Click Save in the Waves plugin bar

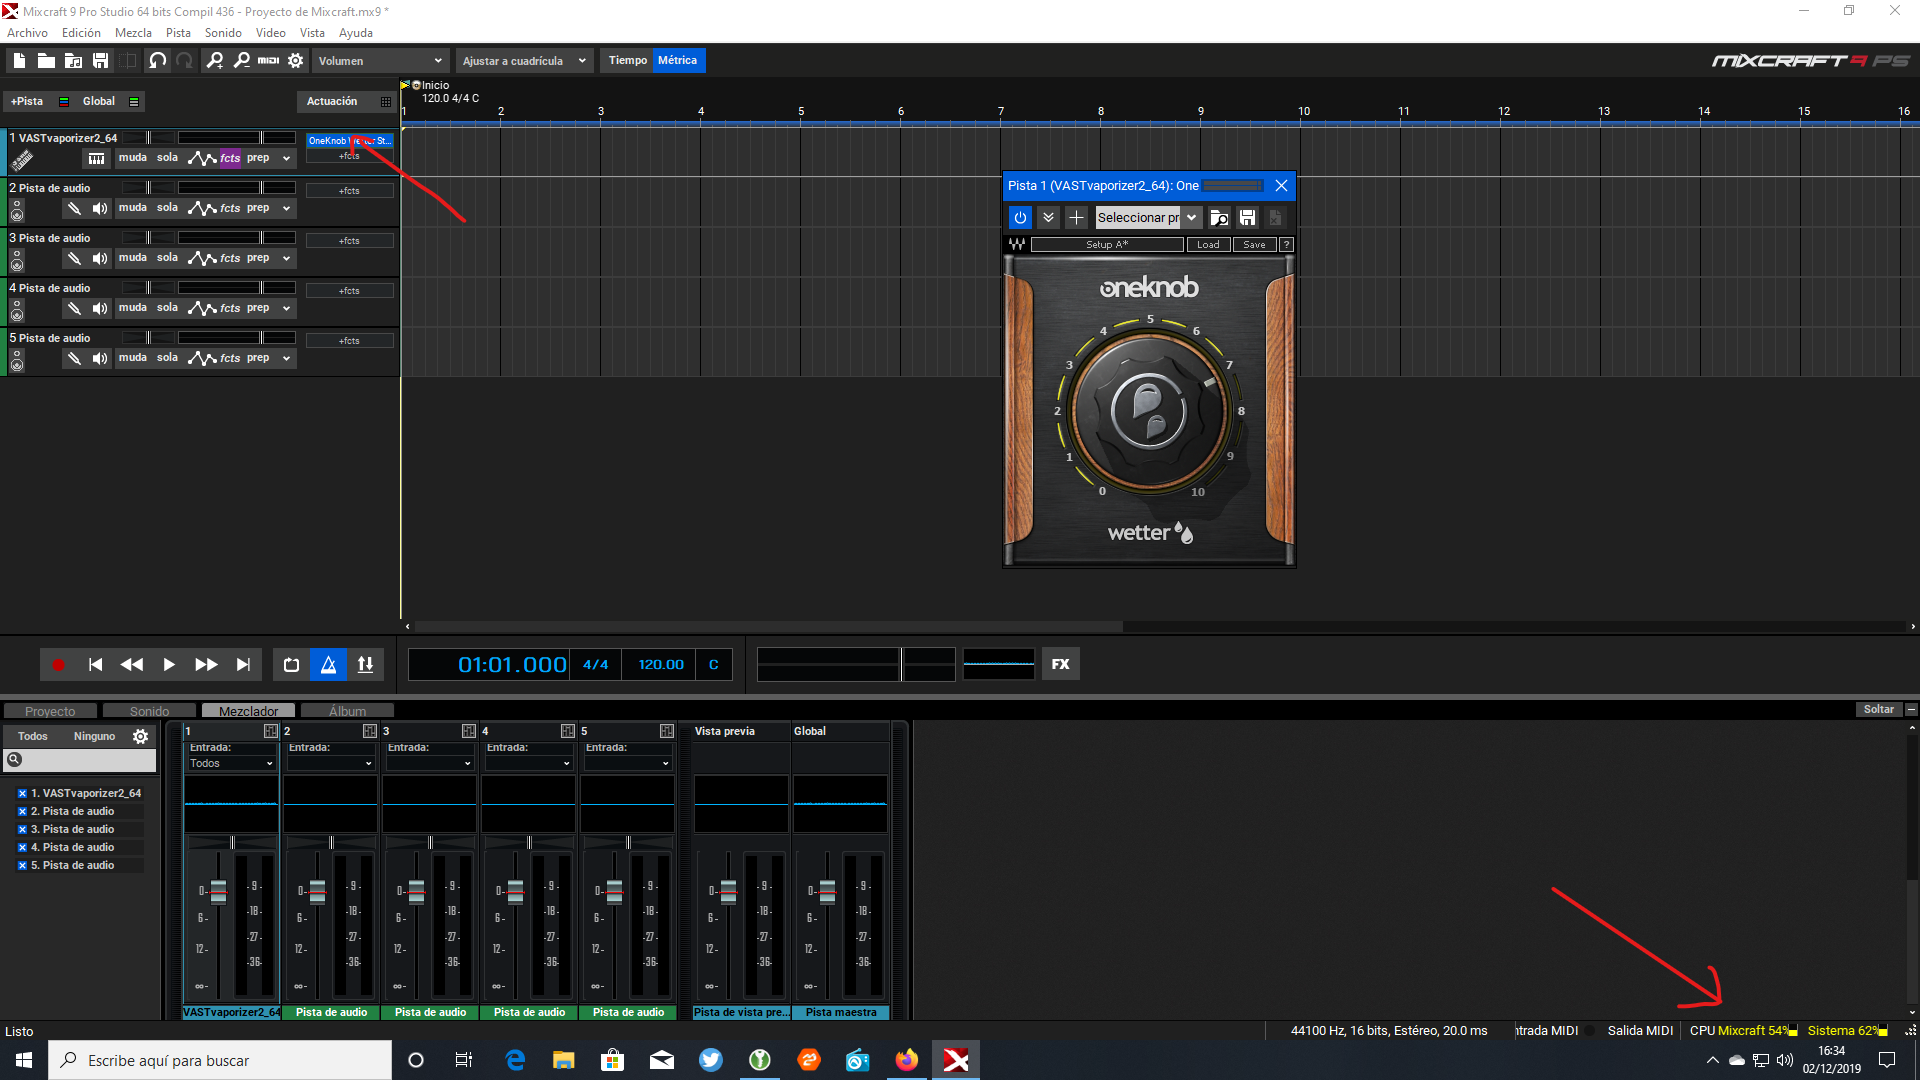click(x=1254, y=245)
